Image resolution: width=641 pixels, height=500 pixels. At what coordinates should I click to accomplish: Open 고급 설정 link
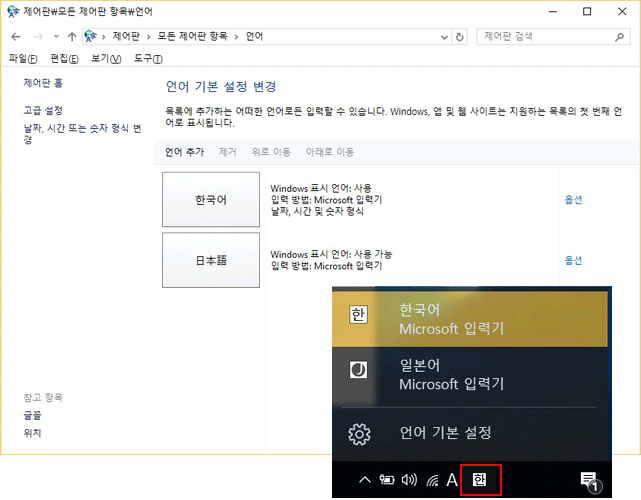click(43, 110)
